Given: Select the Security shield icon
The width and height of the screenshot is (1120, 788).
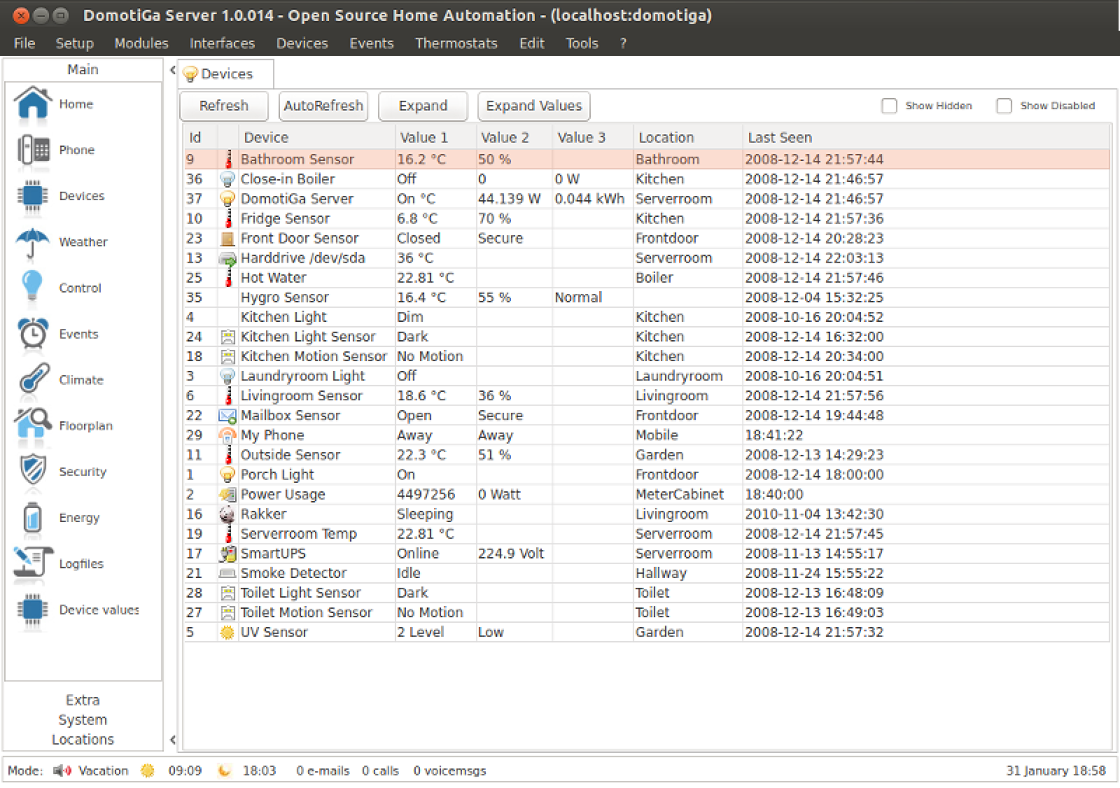Looking at the screenshot, I should (x=33, y=472).
